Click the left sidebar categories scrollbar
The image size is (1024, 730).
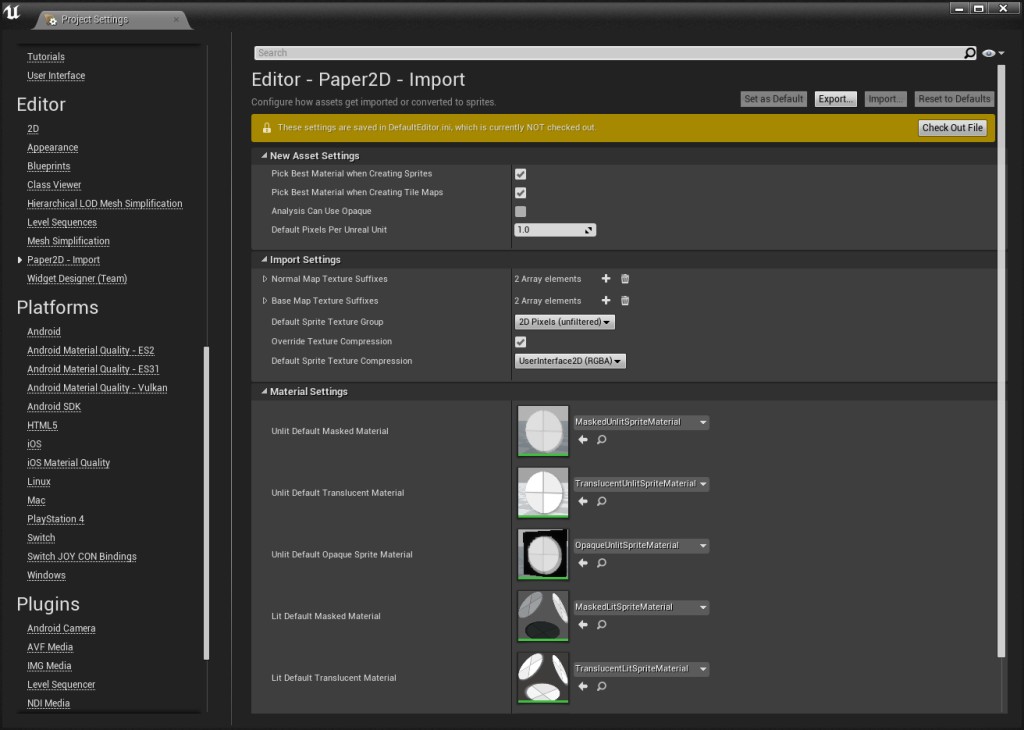click(206, 503)
